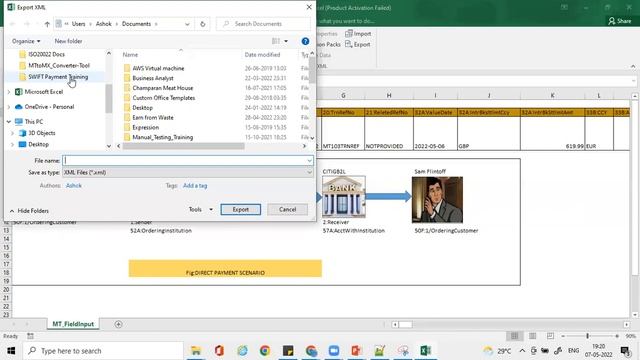This screenshot has height=360, width=640.
Task: Click the Search Documents box
Action: tap(263, 24)
